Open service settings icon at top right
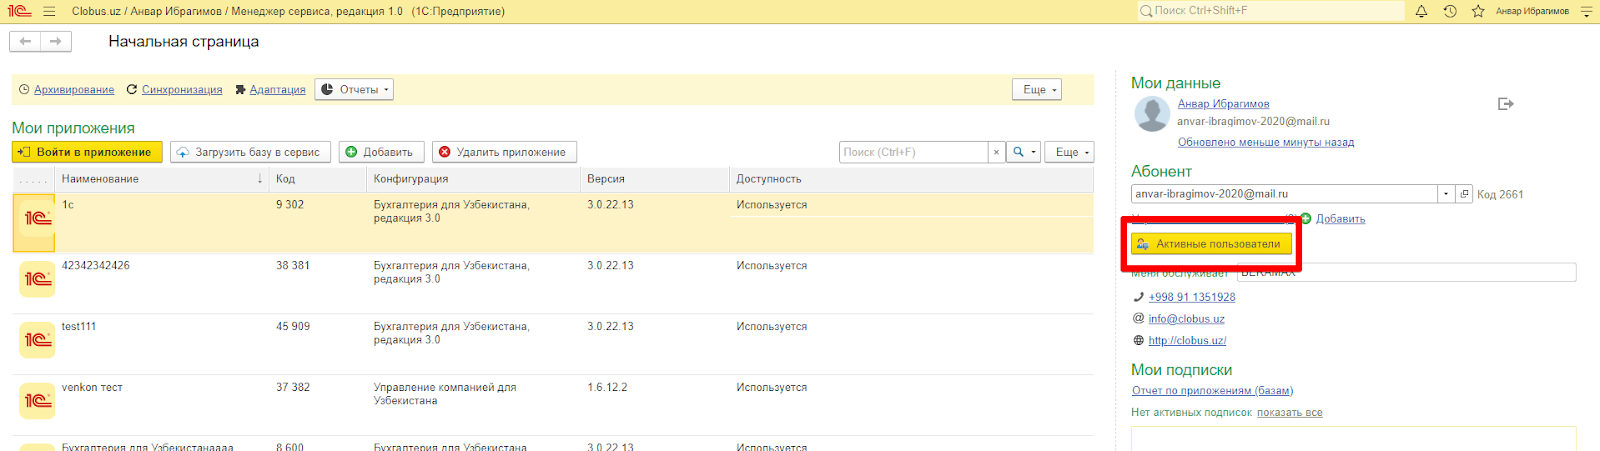Image resolution: width=1600 pixels, height=451 pixels. click(1586, 12)
